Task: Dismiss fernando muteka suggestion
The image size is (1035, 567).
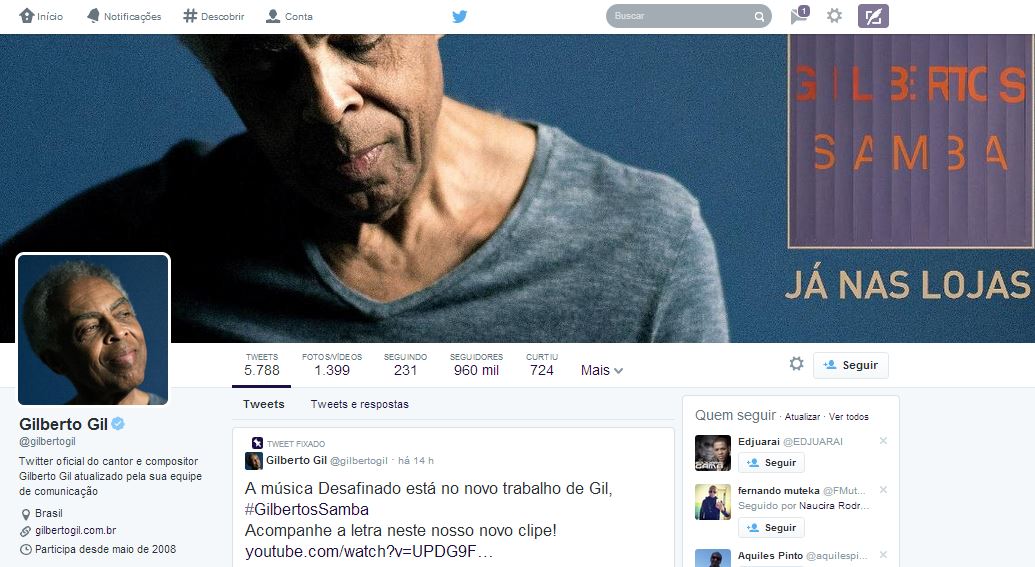Action: pyautogui.click(x=883, y=490)
